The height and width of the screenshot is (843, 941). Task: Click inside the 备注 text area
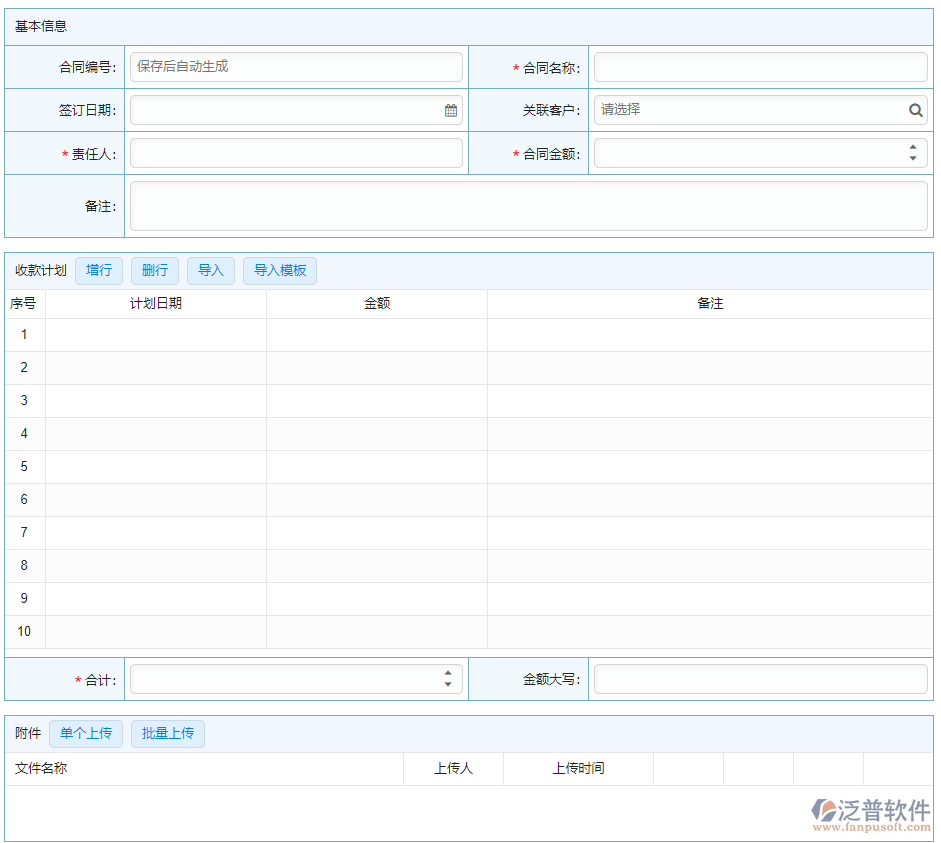(x=530, y=206)
